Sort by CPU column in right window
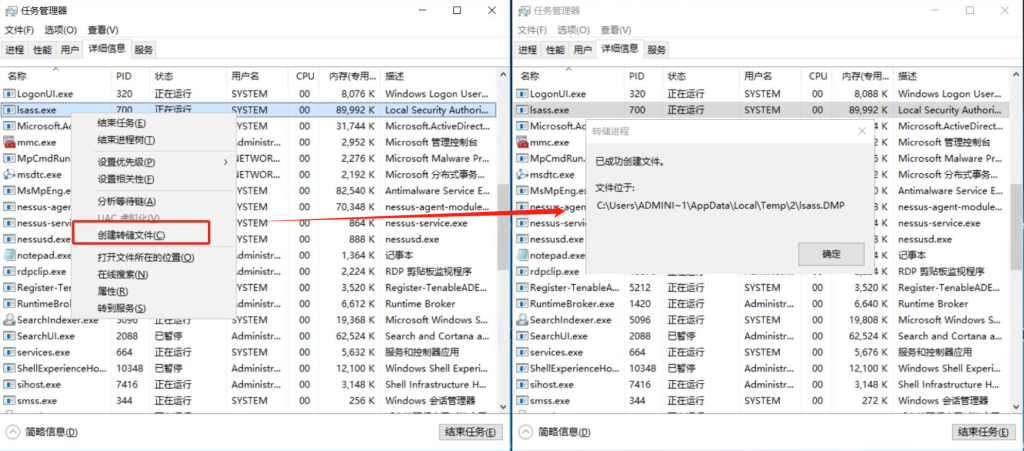1024x451 pixels. (x=818, y=76)
